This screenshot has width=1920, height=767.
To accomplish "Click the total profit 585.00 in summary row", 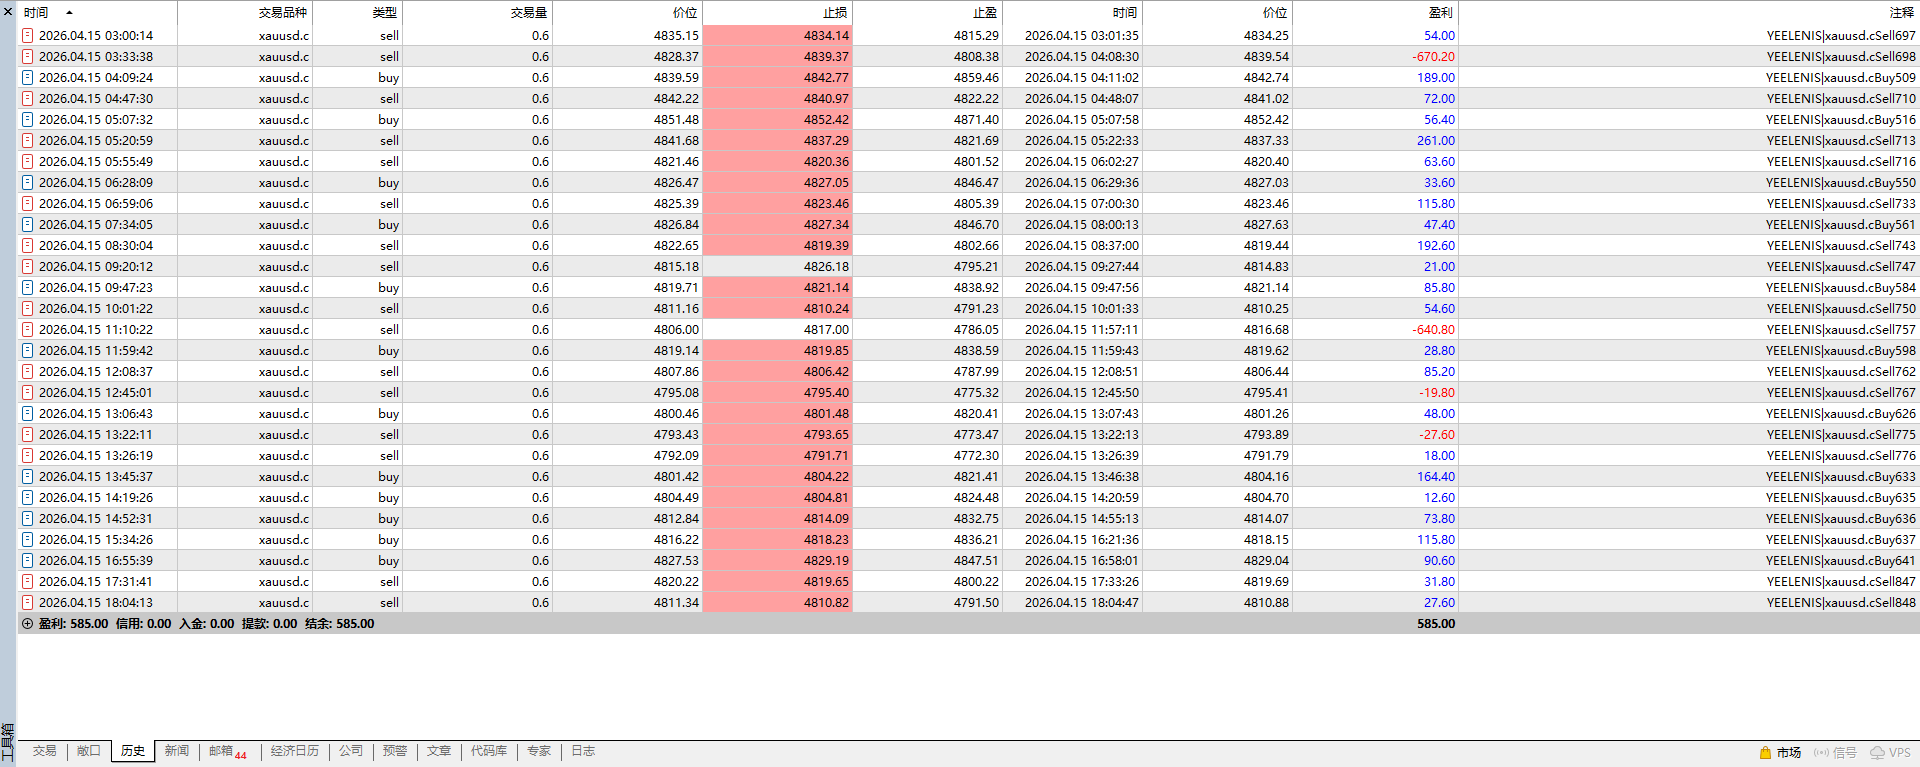I will (1436, 623).
